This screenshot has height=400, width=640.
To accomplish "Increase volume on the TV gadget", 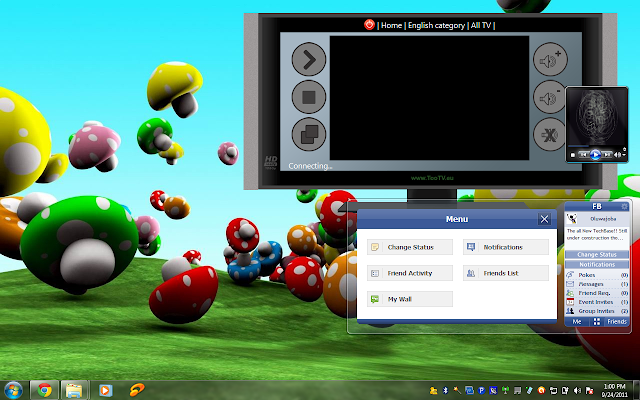I will pos(550,59).
